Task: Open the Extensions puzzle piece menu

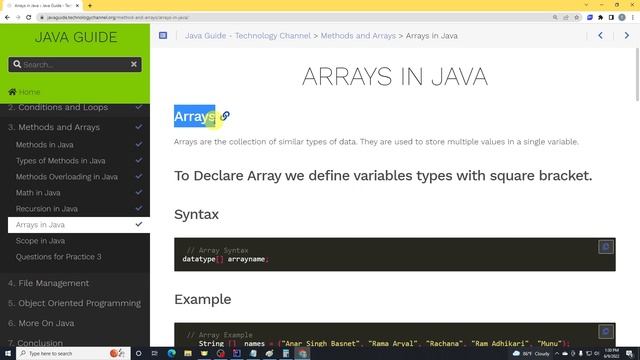Action: [x=600, y=18]
